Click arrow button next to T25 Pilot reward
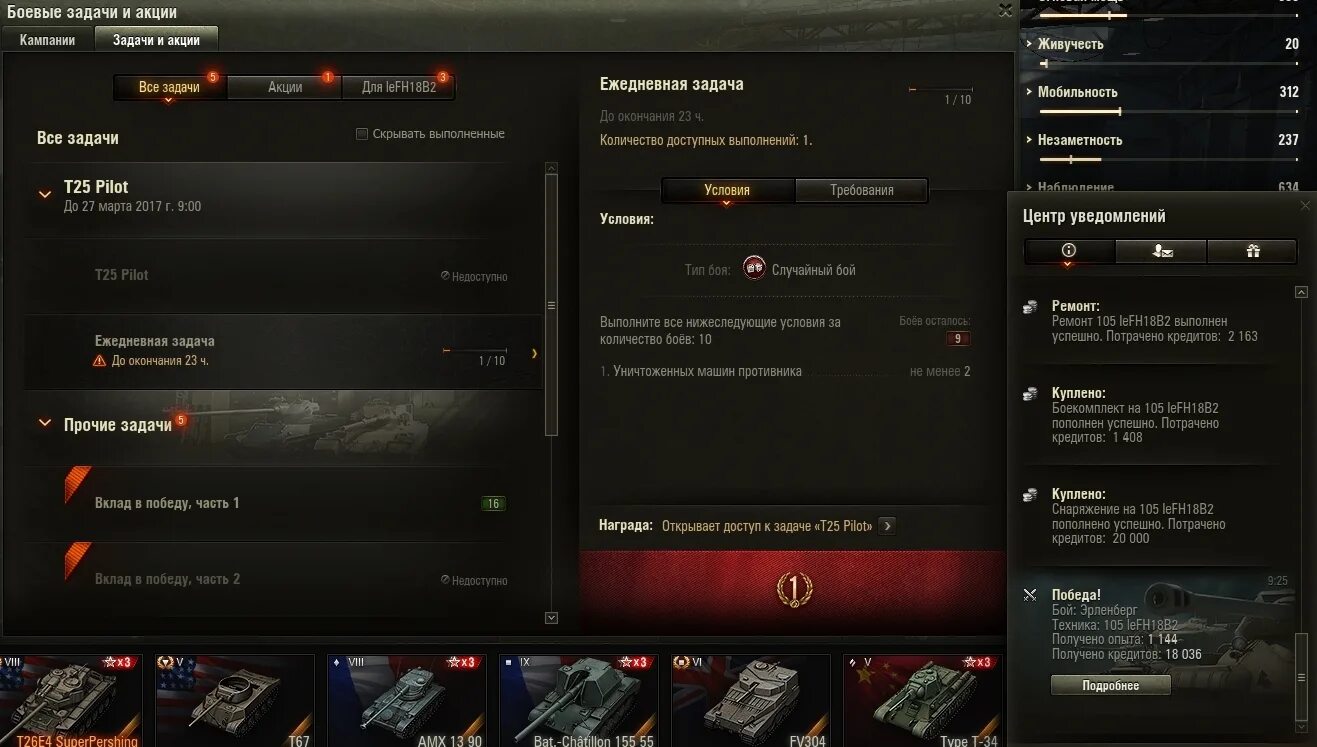Screen dimensions: 1317x747 click(x=887, y=526)
